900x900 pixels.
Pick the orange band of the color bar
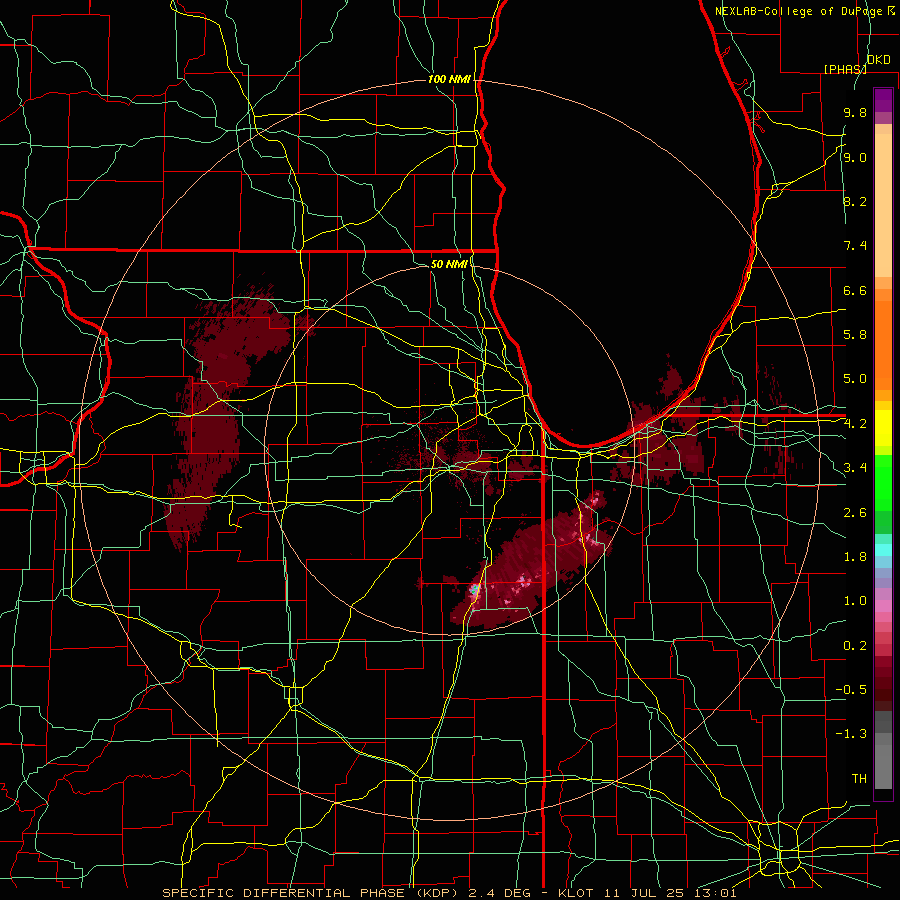pyautogui.click(x=883, y=344)
